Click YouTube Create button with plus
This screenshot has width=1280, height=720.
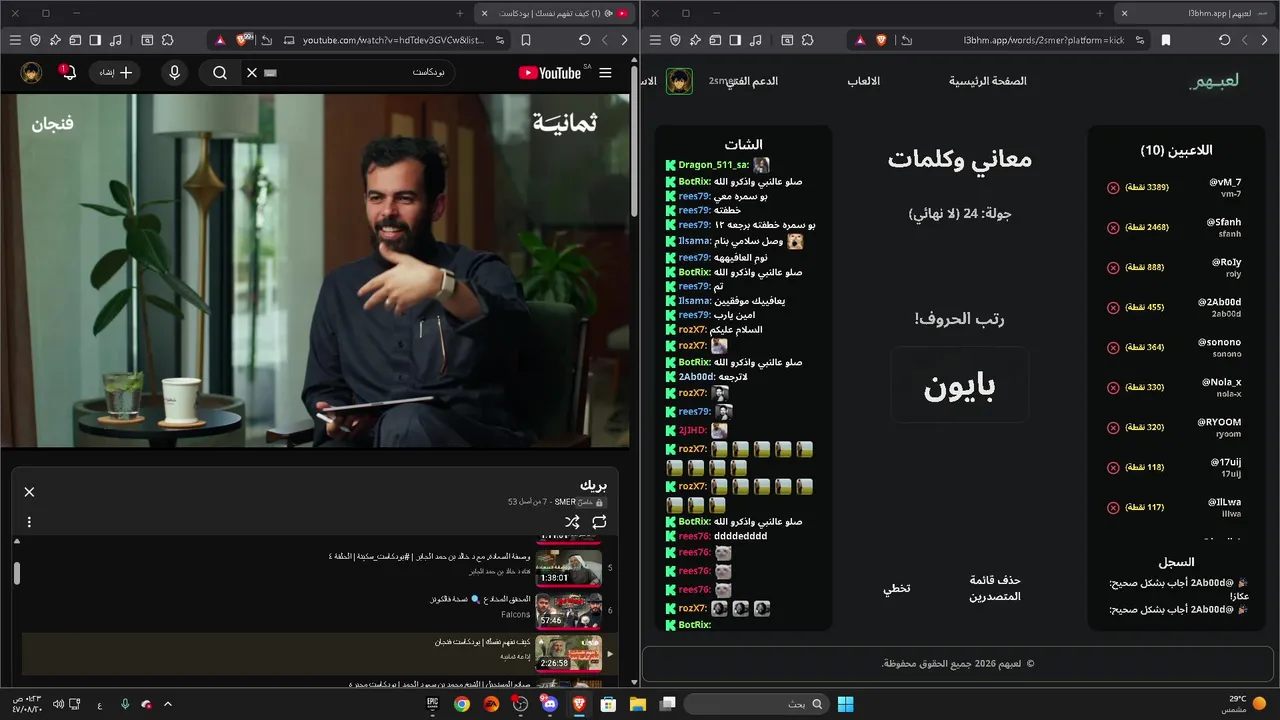tap(115, 73)
